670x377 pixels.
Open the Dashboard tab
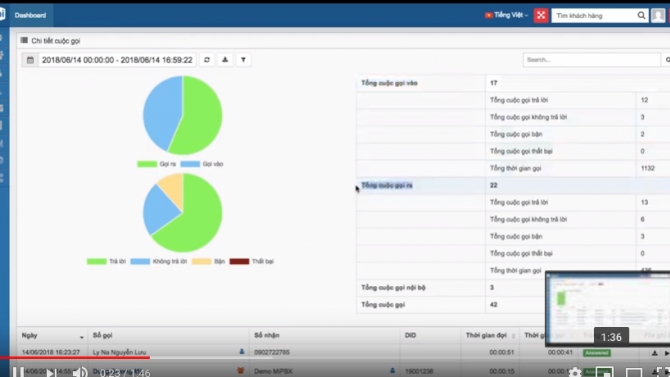click(30, 15)
